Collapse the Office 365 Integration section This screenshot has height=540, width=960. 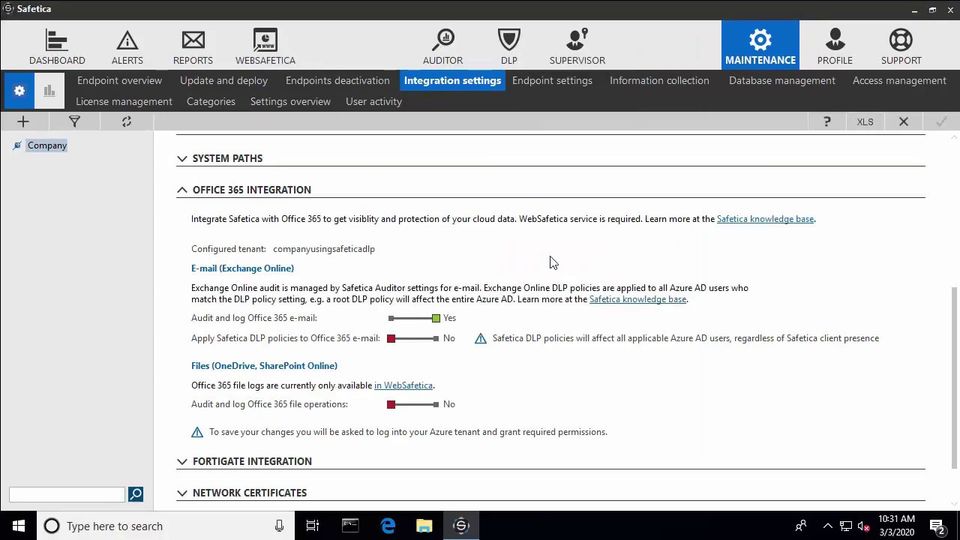pos(182,190)
